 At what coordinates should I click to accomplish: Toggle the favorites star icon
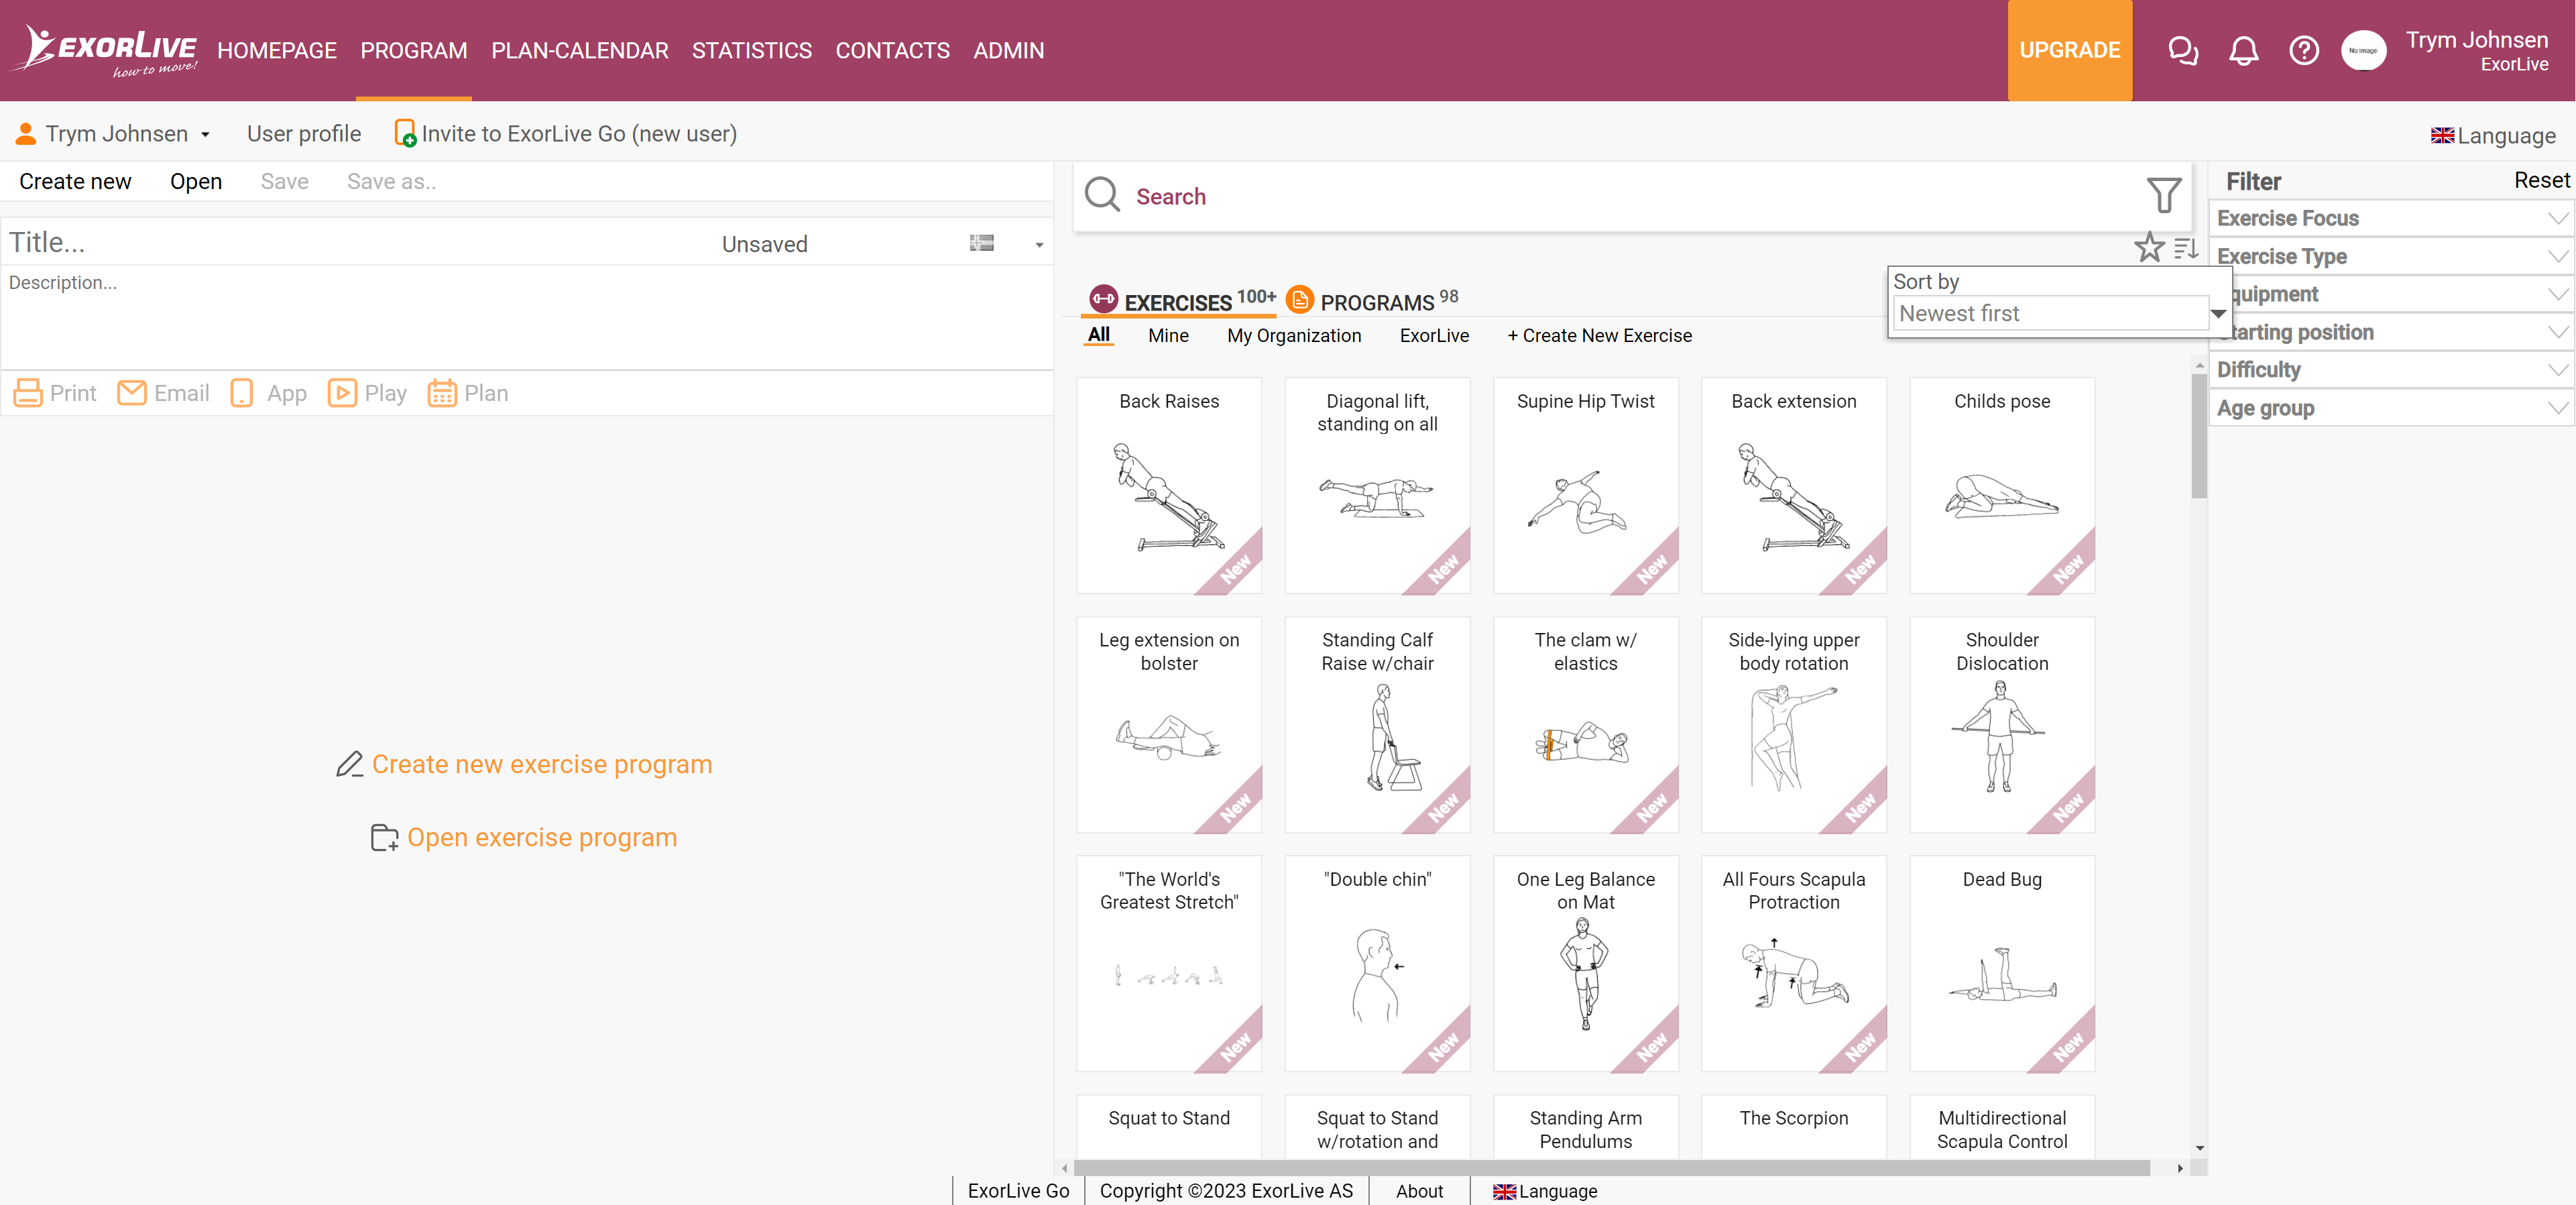[2149, 247]
